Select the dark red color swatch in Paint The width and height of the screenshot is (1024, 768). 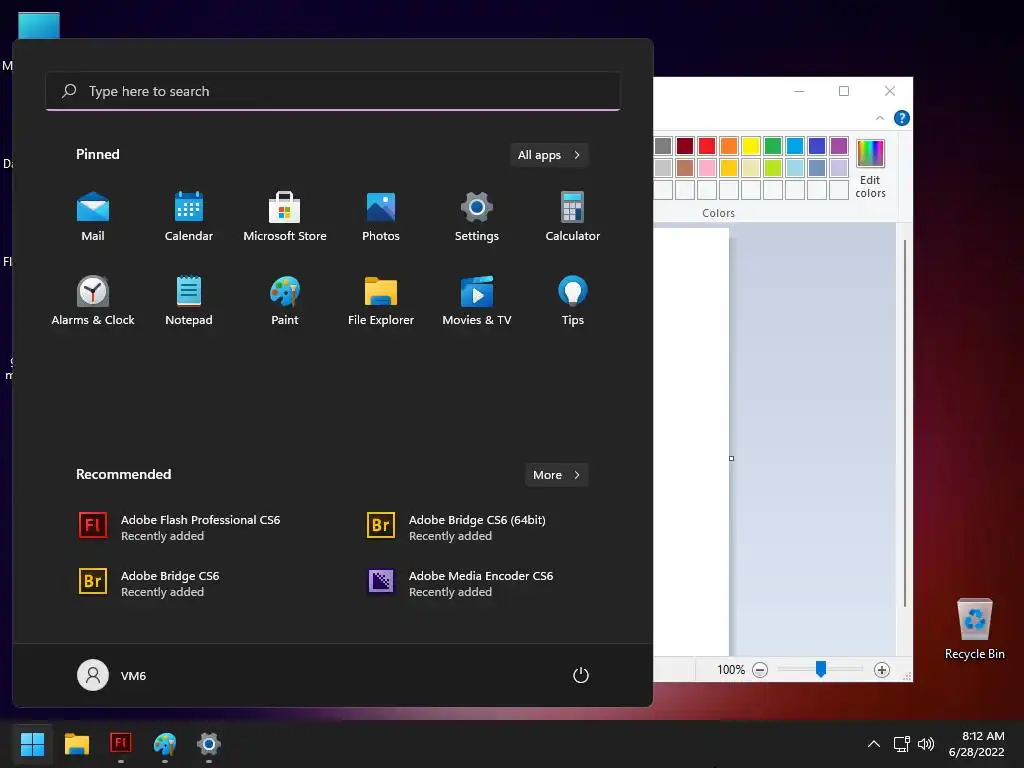[x=685, y=146]
